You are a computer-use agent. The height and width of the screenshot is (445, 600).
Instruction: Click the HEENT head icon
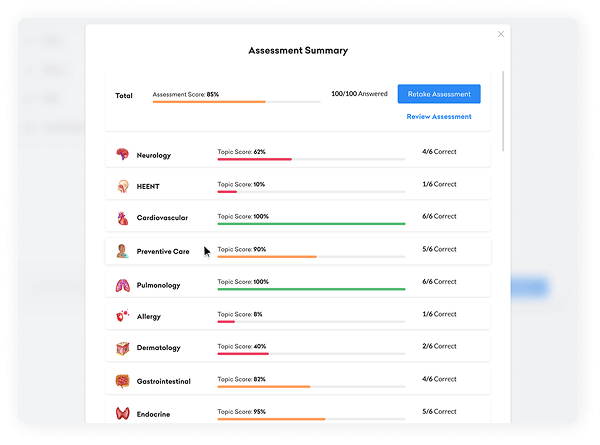(x=122, y=186)
